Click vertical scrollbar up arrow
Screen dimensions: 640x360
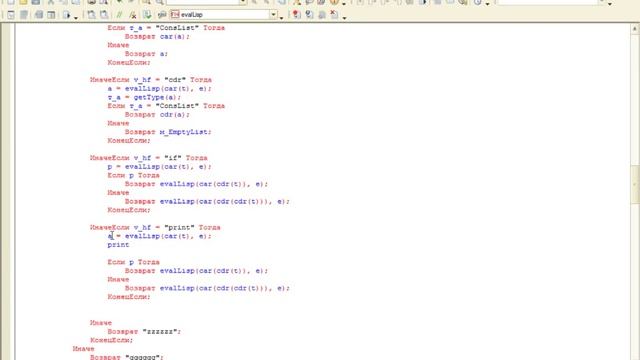pyautogui.click(x=635, y=29)
